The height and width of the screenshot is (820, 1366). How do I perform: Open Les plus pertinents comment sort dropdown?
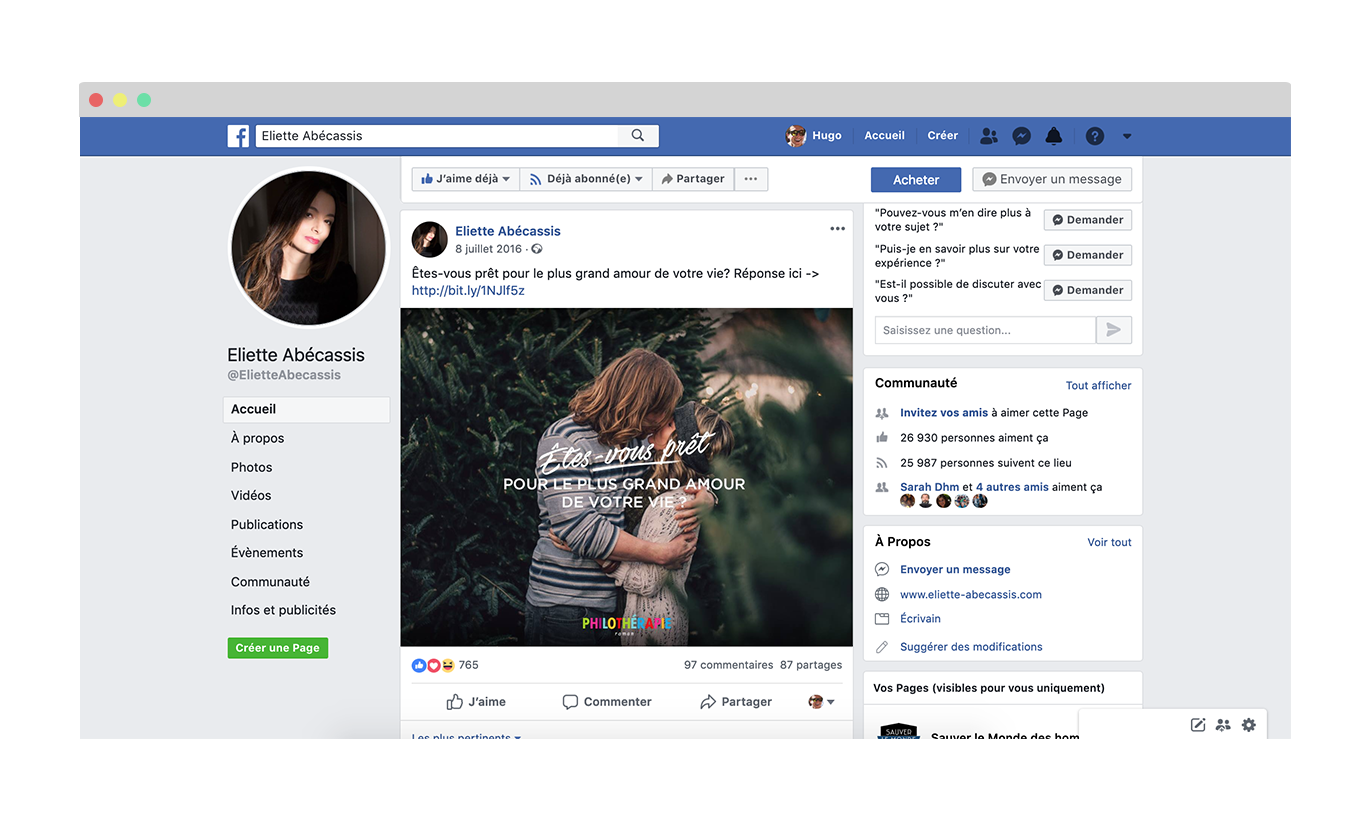click(x=466, y=736)
